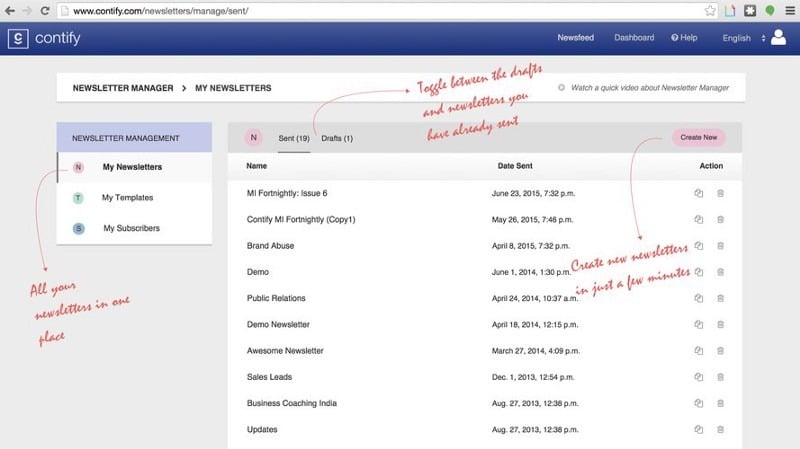Click the Date Sent column header
The width and height of the screenshot is (800, 449).
[515, 166]
